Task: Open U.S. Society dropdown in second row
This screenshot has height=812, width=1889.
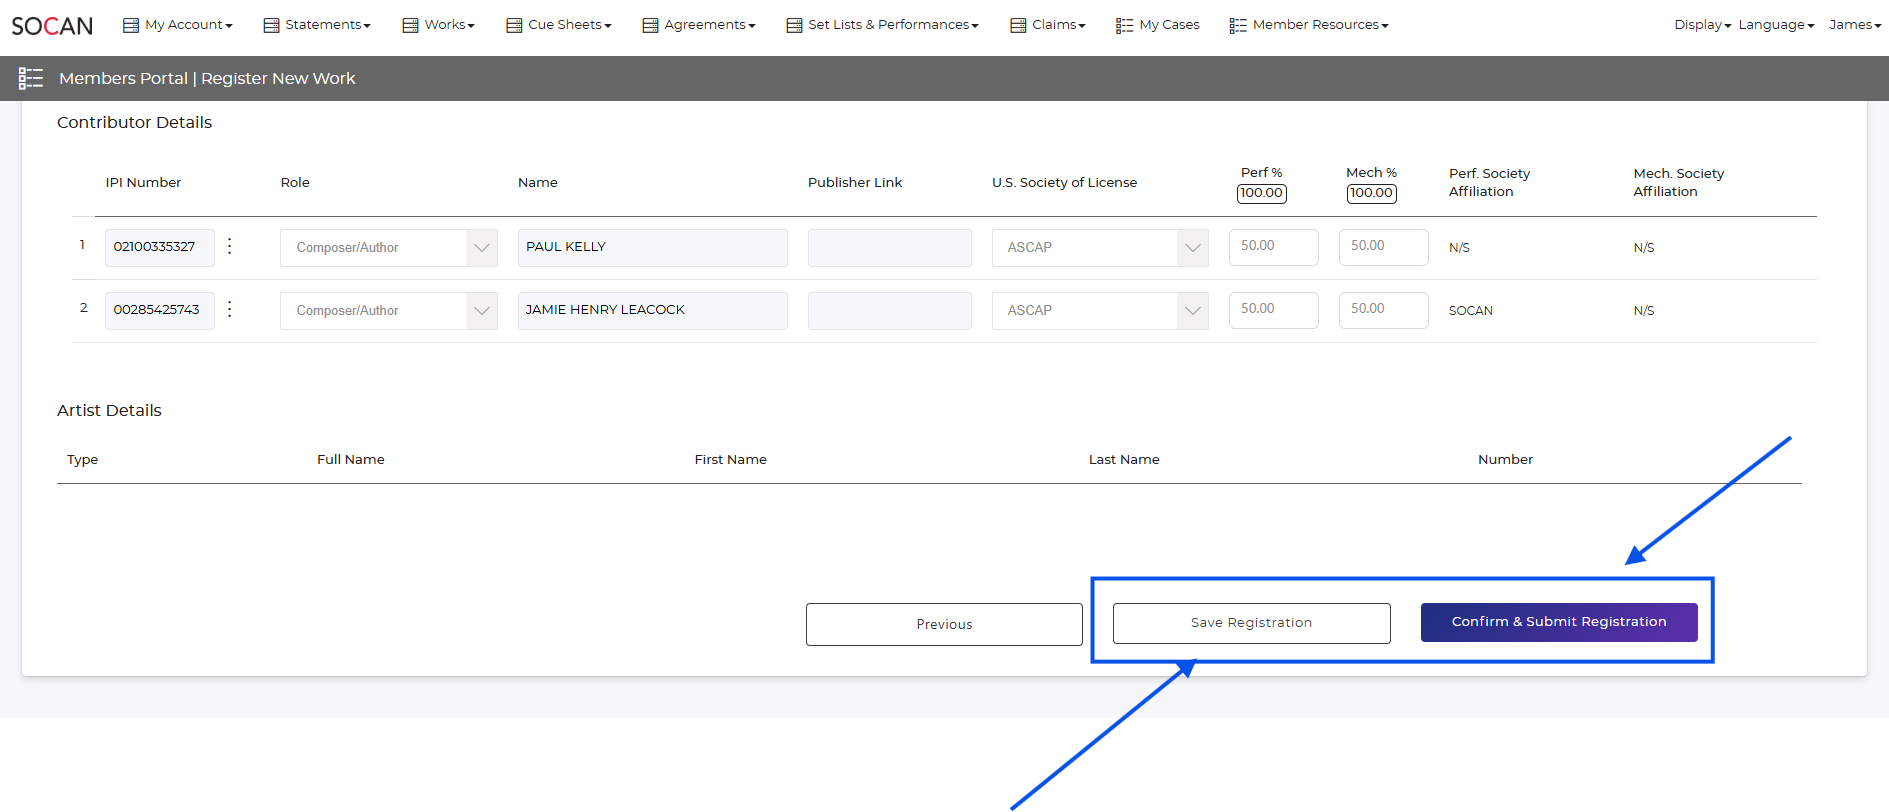Action: point(1192,311)
